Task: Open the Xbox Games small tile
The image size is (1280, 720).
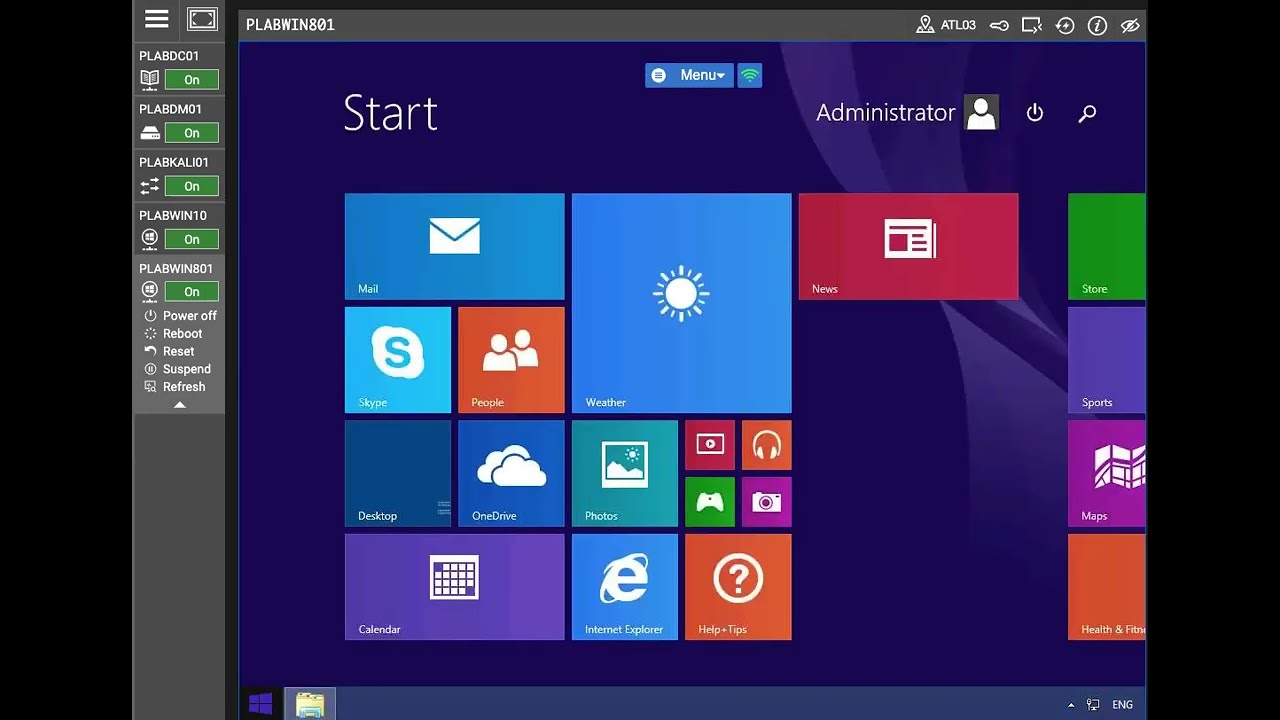Action: (710, 502)
